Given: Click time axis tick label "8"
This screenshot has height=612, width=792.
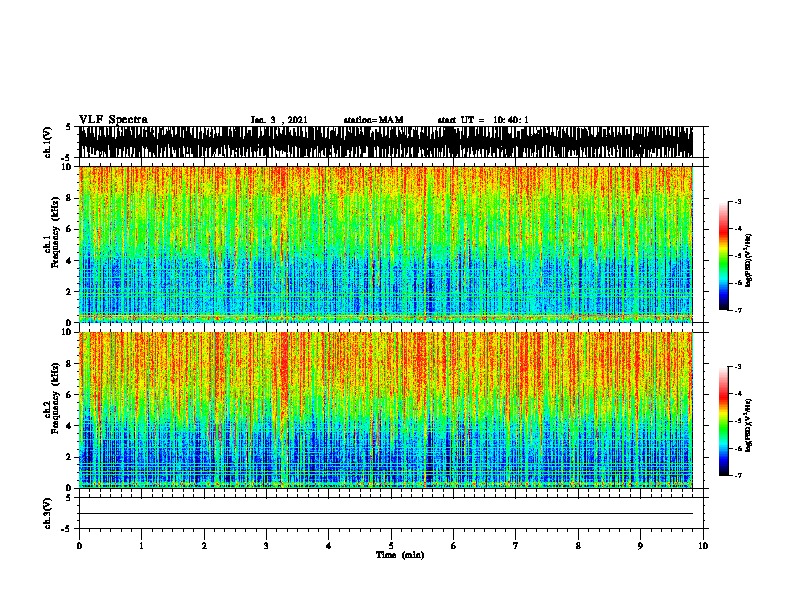Looking at the screenshot, I should 578,546.
